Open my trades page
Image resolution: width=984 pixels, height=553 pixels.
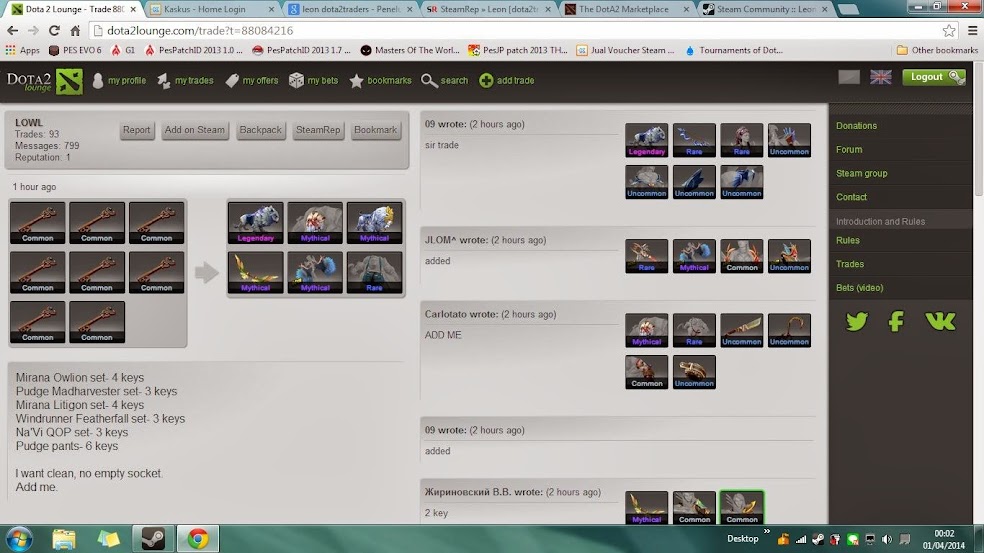[185, 80]
